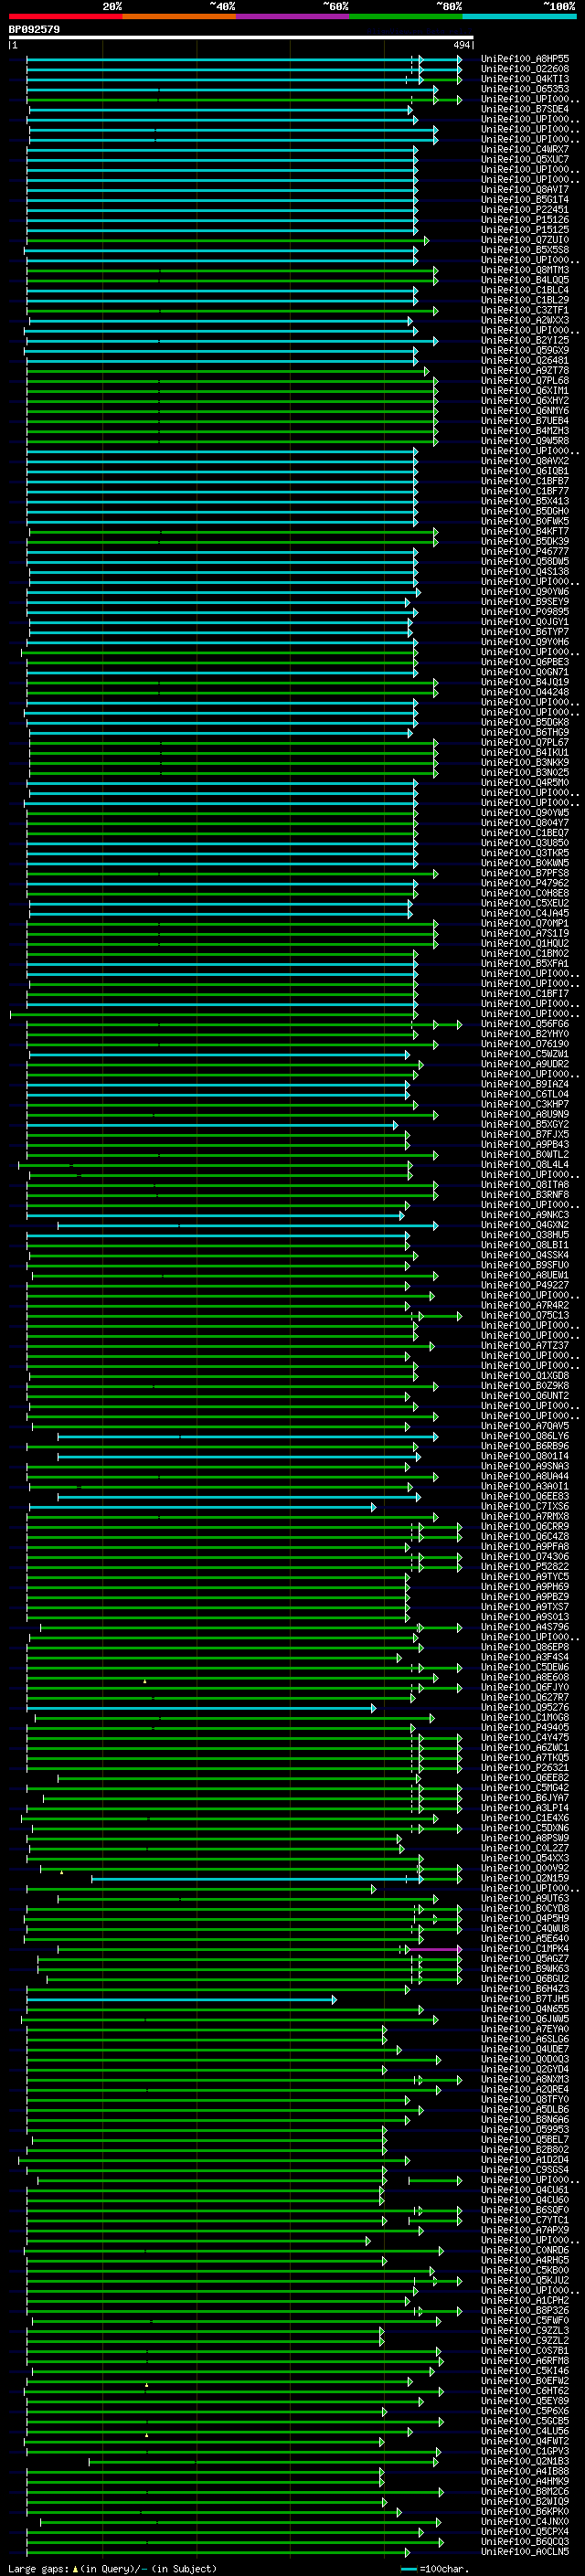Select the UniRef100_B3RNF8 label

525,1195
